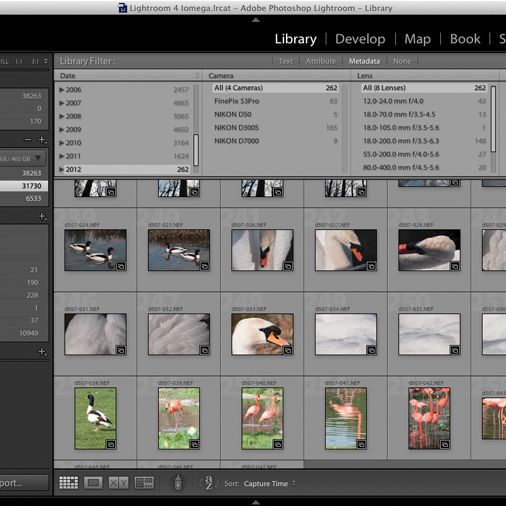Filter by 80.0-400.0 mm f/4.5-5.6 lens

[424, 167]
